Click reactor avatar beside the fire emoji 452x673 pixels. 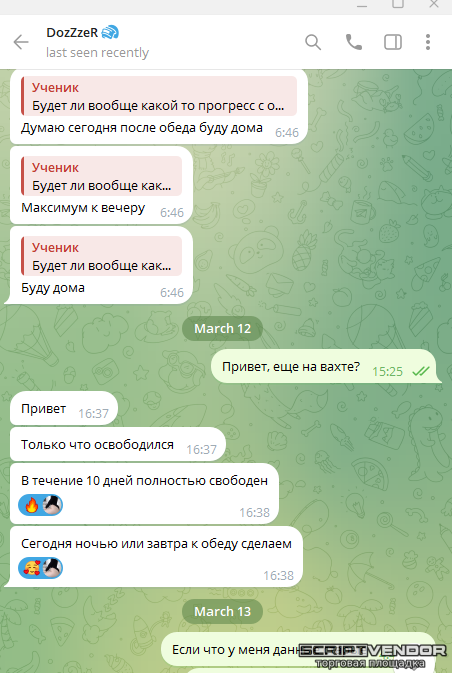click(x=52, y=505)
